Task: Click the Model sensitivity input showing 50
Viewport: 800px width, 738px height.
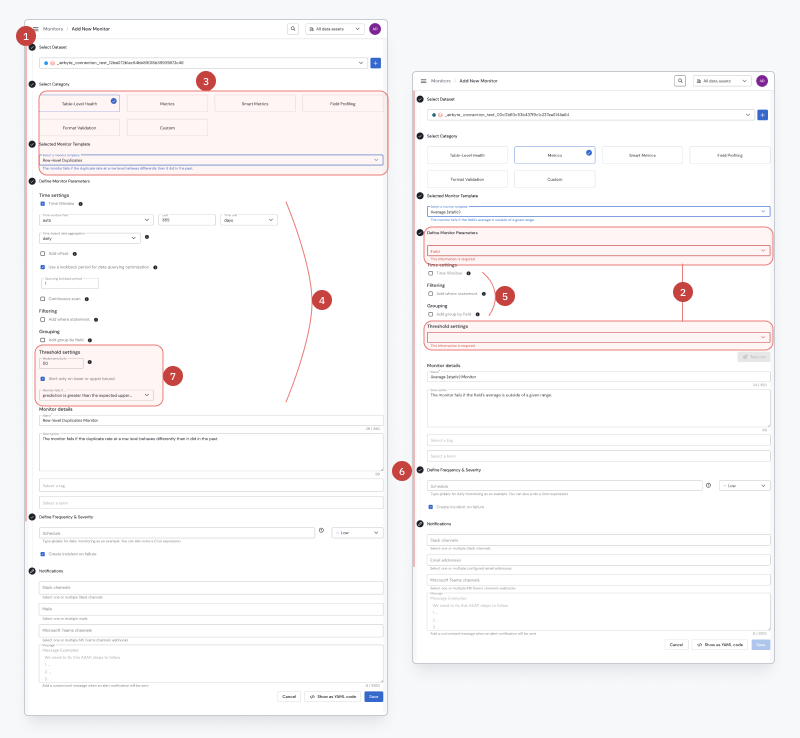Action: [61, 363]
